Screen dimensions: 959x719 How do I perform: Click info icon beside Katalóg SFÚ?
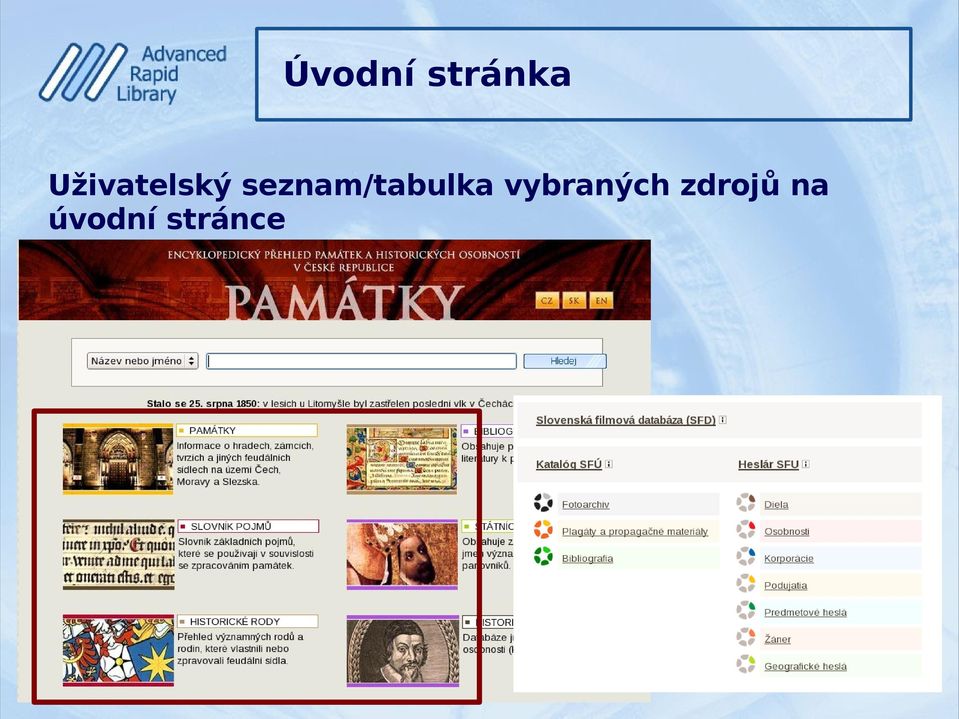(x=609, y=464)
